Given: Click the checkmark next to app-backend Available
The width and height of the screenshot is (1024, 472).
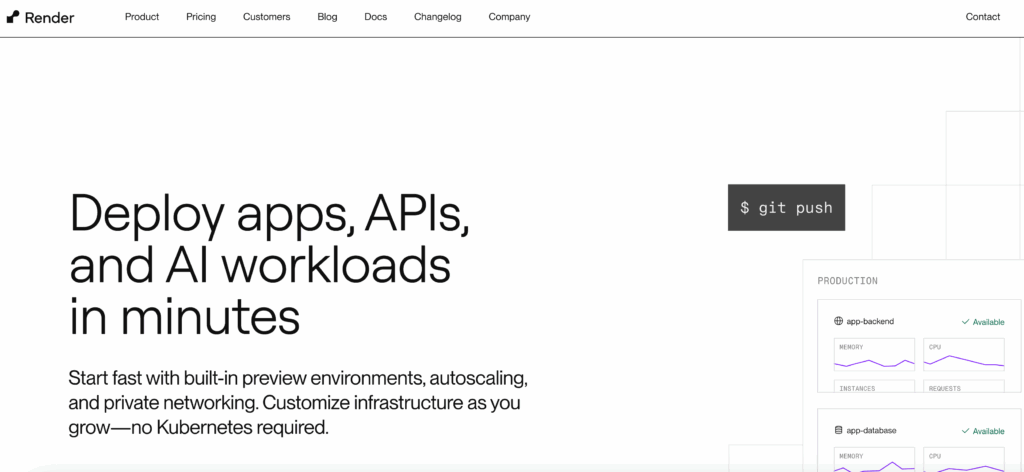Looking at the screenshot, I should (965, 322).
